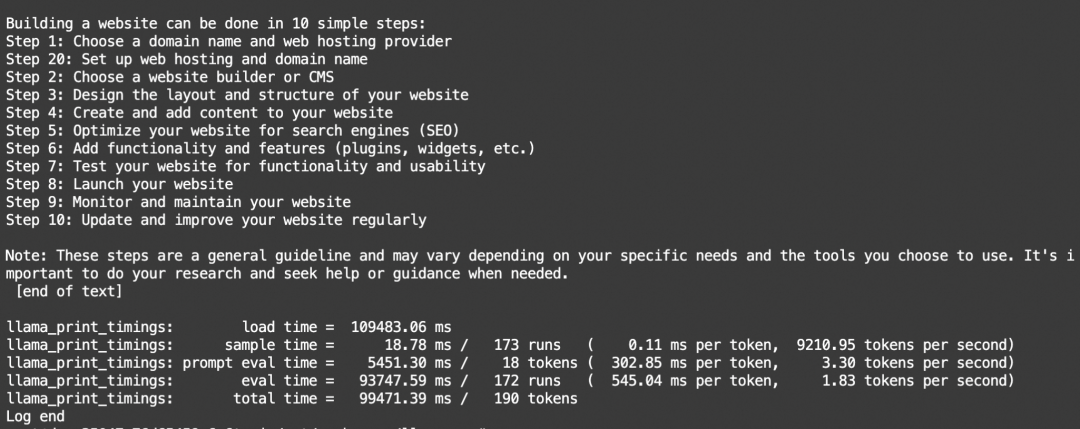Viewport: 1080px width, 429px height.
Task: Click the "Step 9" monitor and maintain line
Action: click(178, 202)
